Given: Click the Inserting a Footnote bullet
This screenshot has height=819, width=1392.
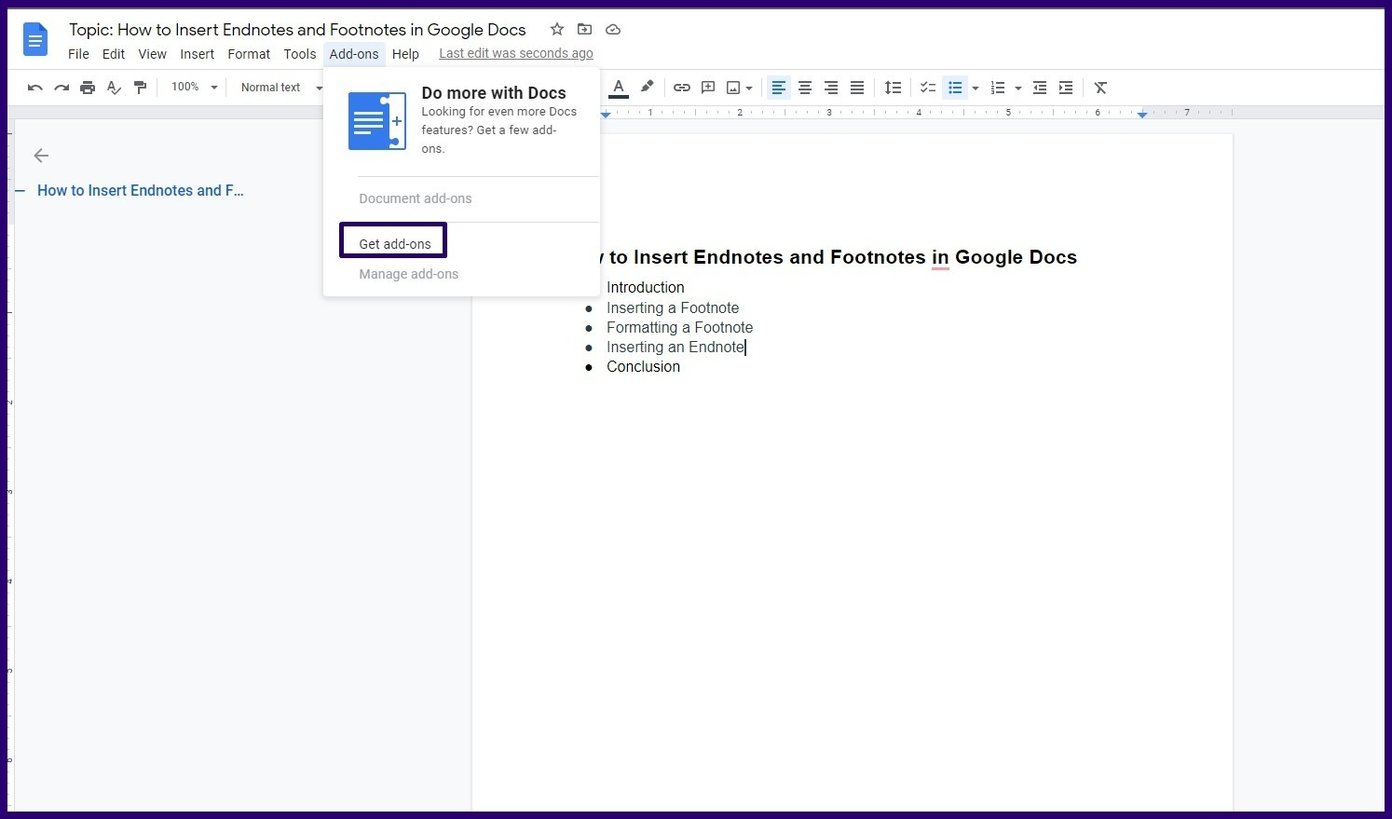Looking at the screenshot, I should click(x=673, y=308).
